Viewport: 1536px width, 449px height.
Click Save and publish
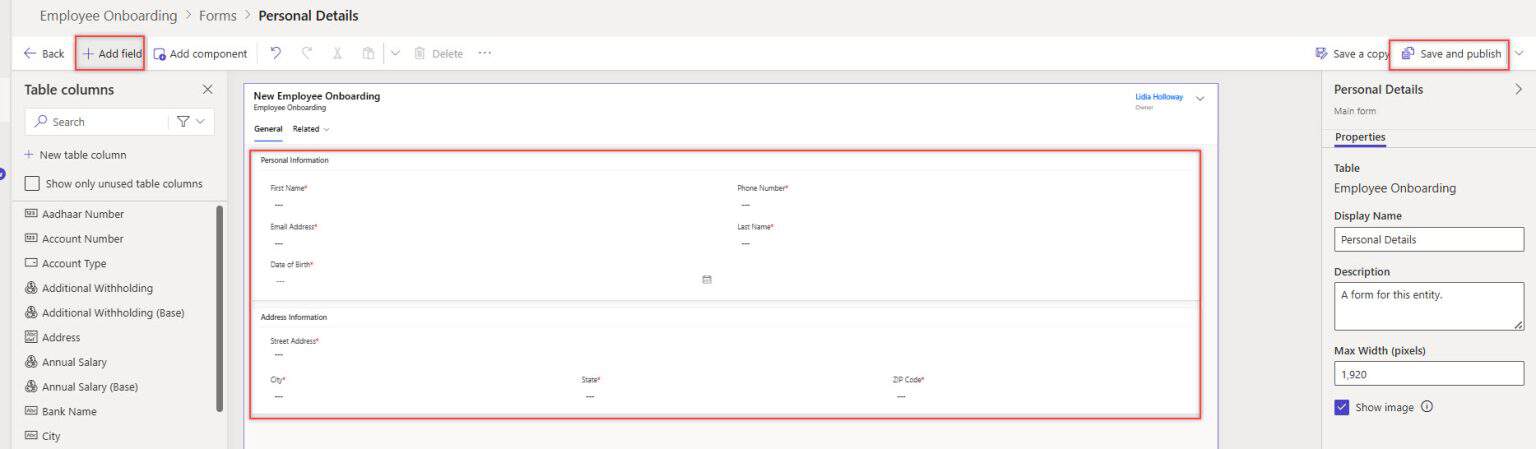(1451, 54)
